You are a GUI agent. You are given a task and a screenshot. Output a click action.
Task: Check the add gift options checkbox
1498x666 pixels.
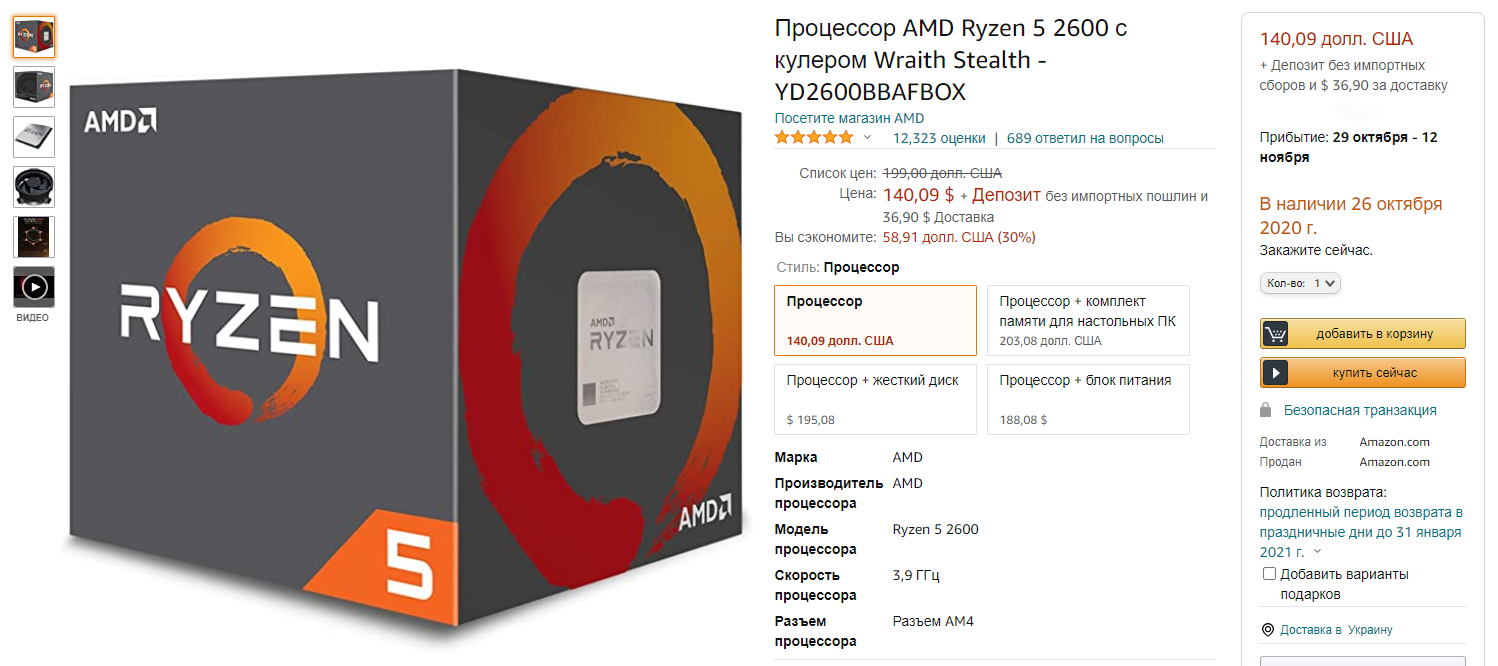pyautogui.click(x=1270, y=574)
